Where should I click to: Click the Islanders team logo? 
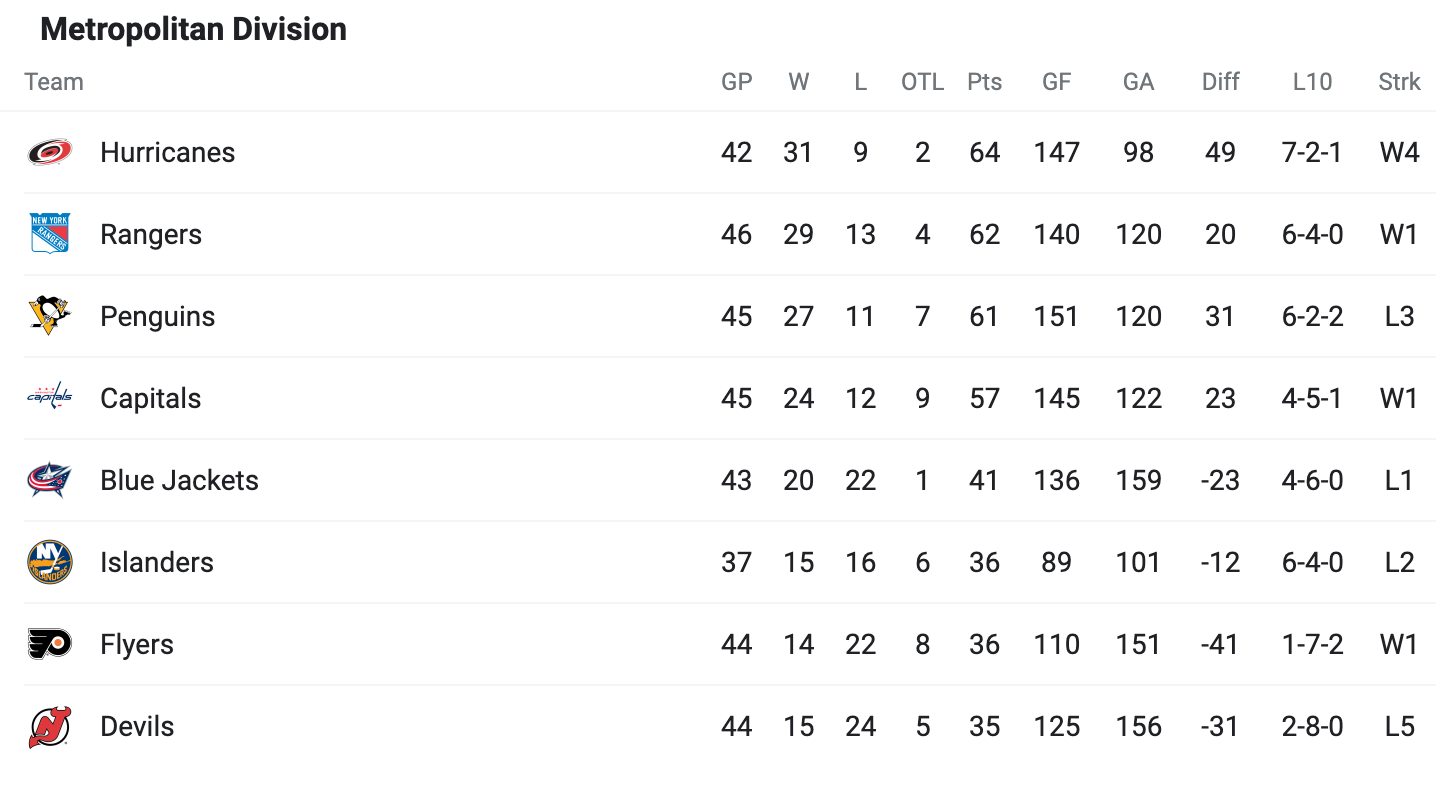49,562
